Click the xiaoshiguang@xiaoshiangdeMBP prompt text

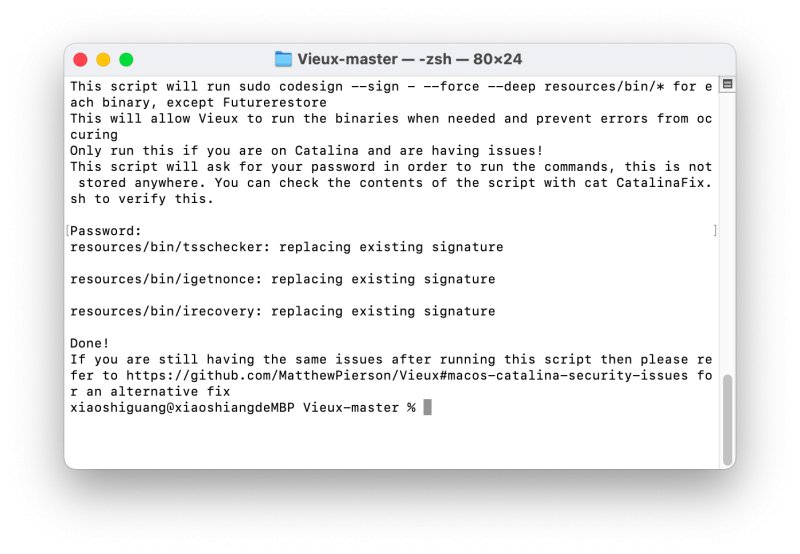click(x=182, y=408)
